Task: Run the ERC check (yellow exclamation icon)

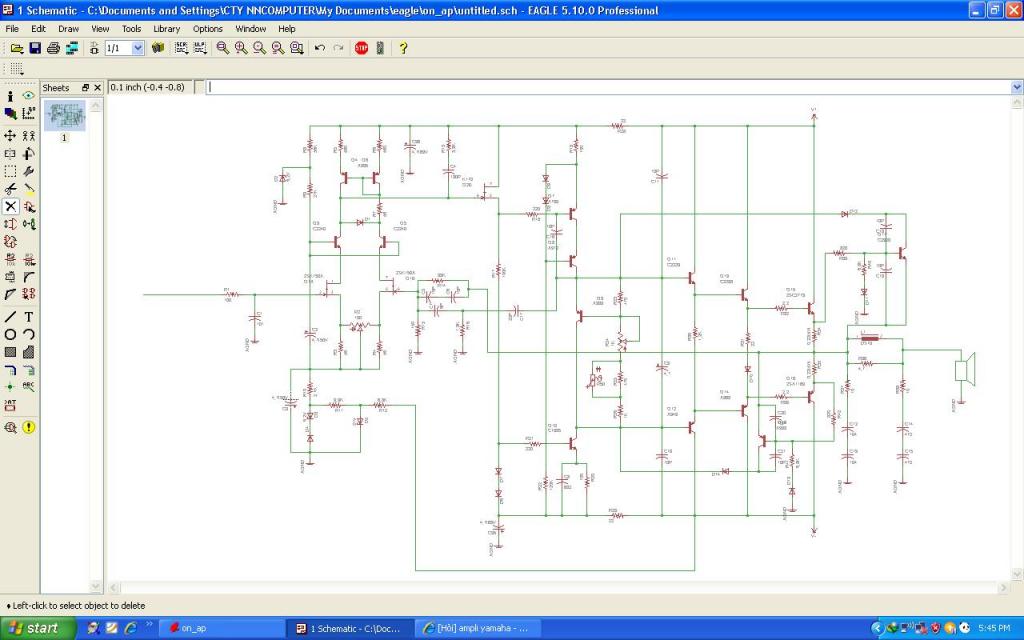Action: tap(29, 427)
